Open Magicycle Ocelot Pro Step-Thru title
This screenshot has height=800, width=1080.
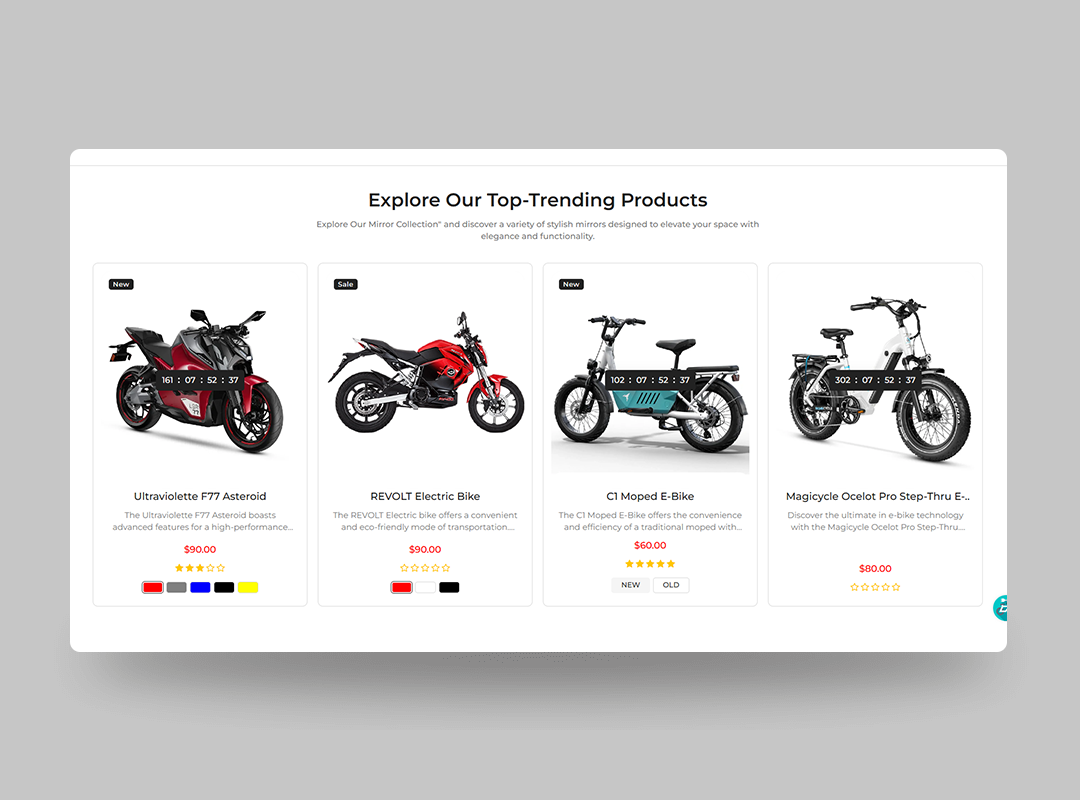pos(878,496)
